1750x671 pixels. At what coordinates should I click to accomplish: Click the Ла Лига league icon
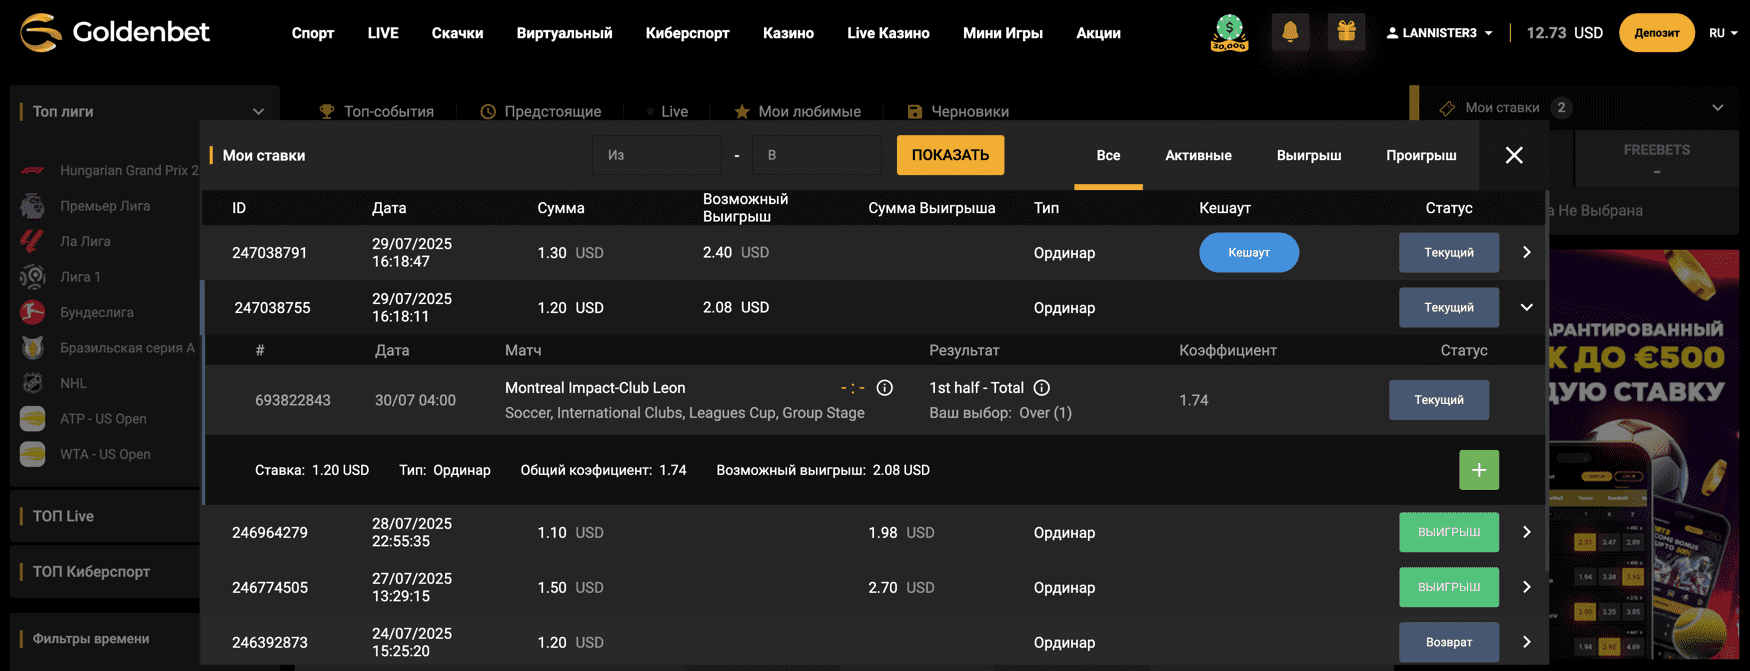point(33,241)
